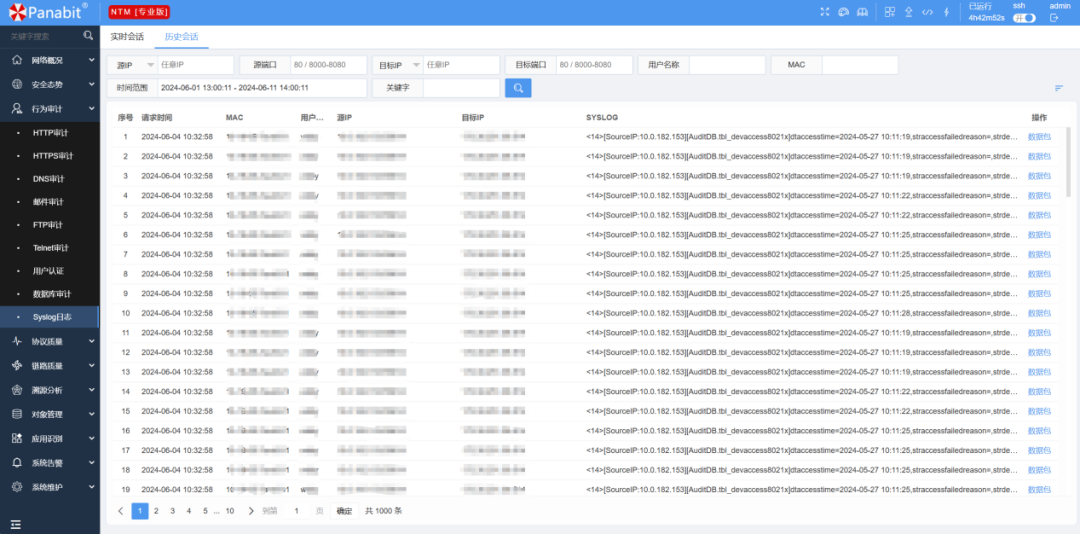Click the 请求时间 column header
The height and width of the screenshot is (534, 1080).
(157, 118)
